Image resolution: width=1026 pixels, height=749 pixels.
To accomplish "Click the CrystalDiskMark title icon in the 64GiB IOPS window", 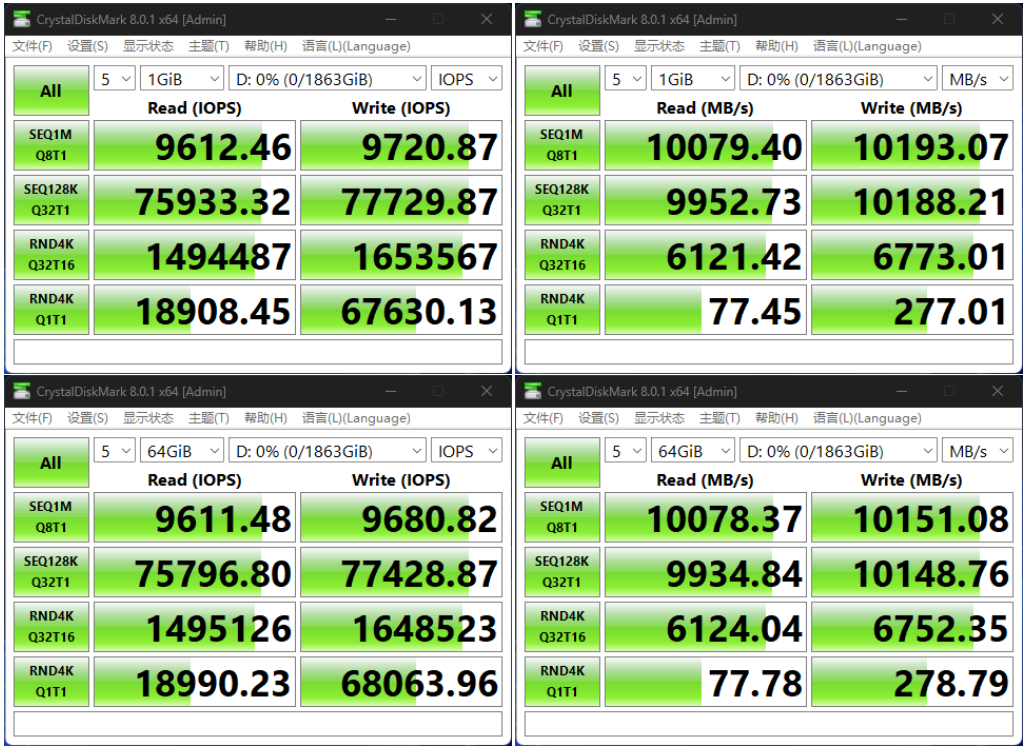I will [23, 391].
